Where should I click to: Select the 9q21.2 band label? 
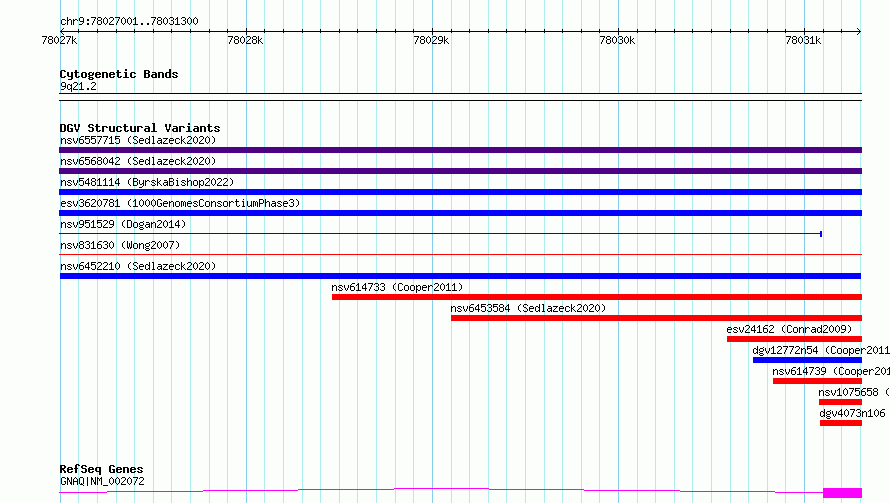[78, 86]
